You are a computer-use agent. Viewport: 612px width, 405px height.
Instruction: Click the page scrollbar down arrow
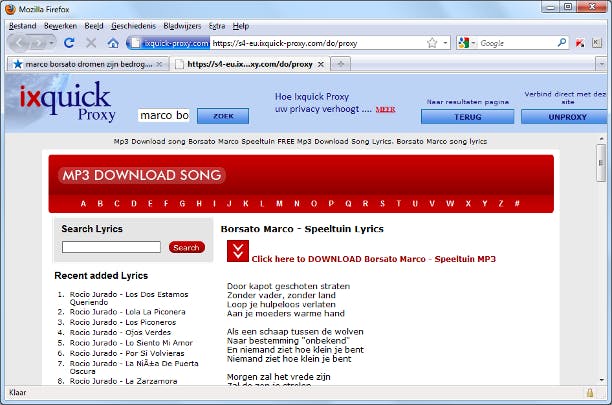coord(601,380)
